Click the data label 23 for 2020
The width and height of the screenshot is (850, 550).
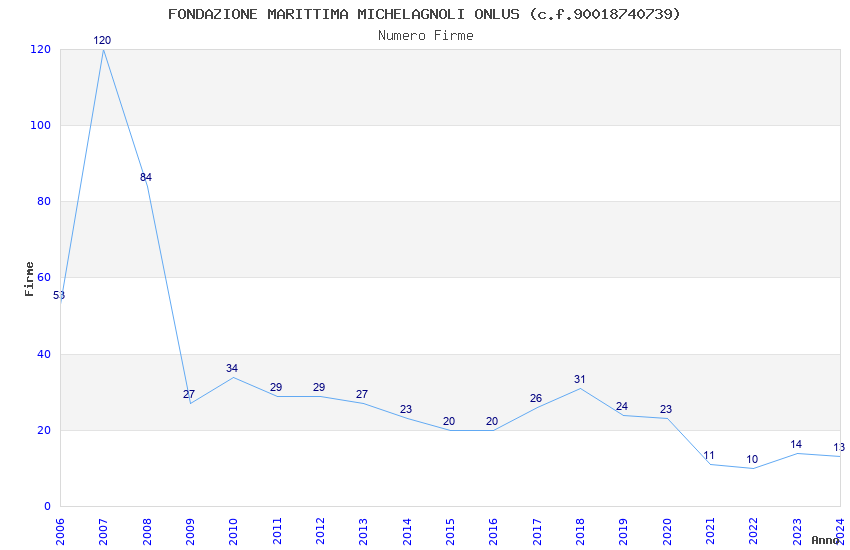pos(666,410)
